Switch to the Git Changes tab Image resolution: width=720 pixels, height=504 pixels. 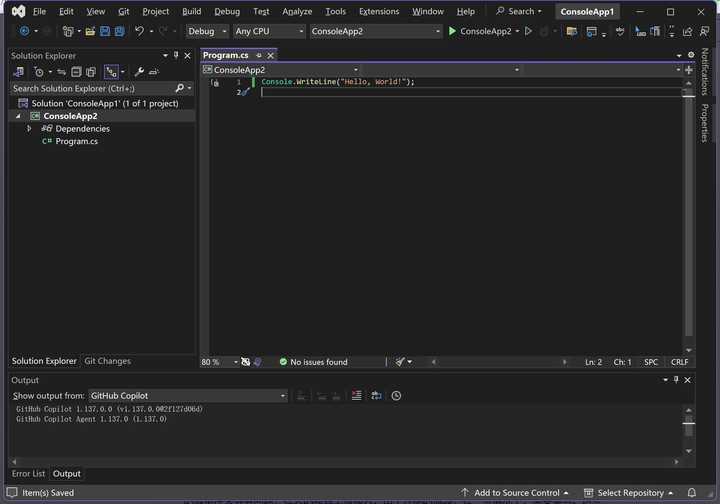(107, 361)
